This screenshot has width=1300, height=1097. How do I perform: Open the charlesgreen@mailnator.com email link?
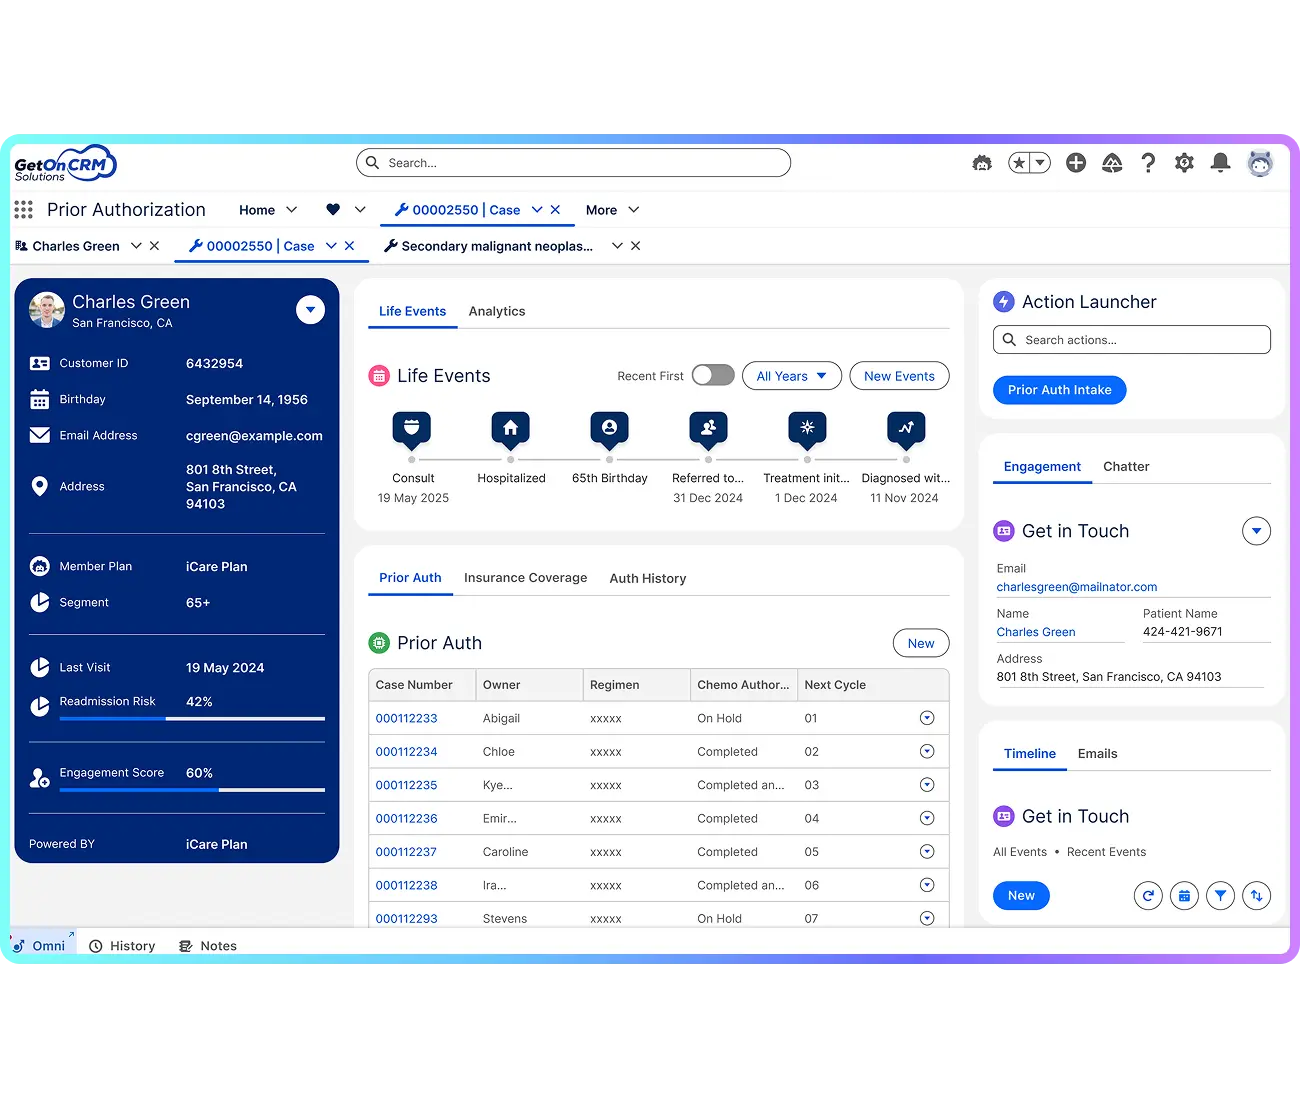pos(1077,587)
